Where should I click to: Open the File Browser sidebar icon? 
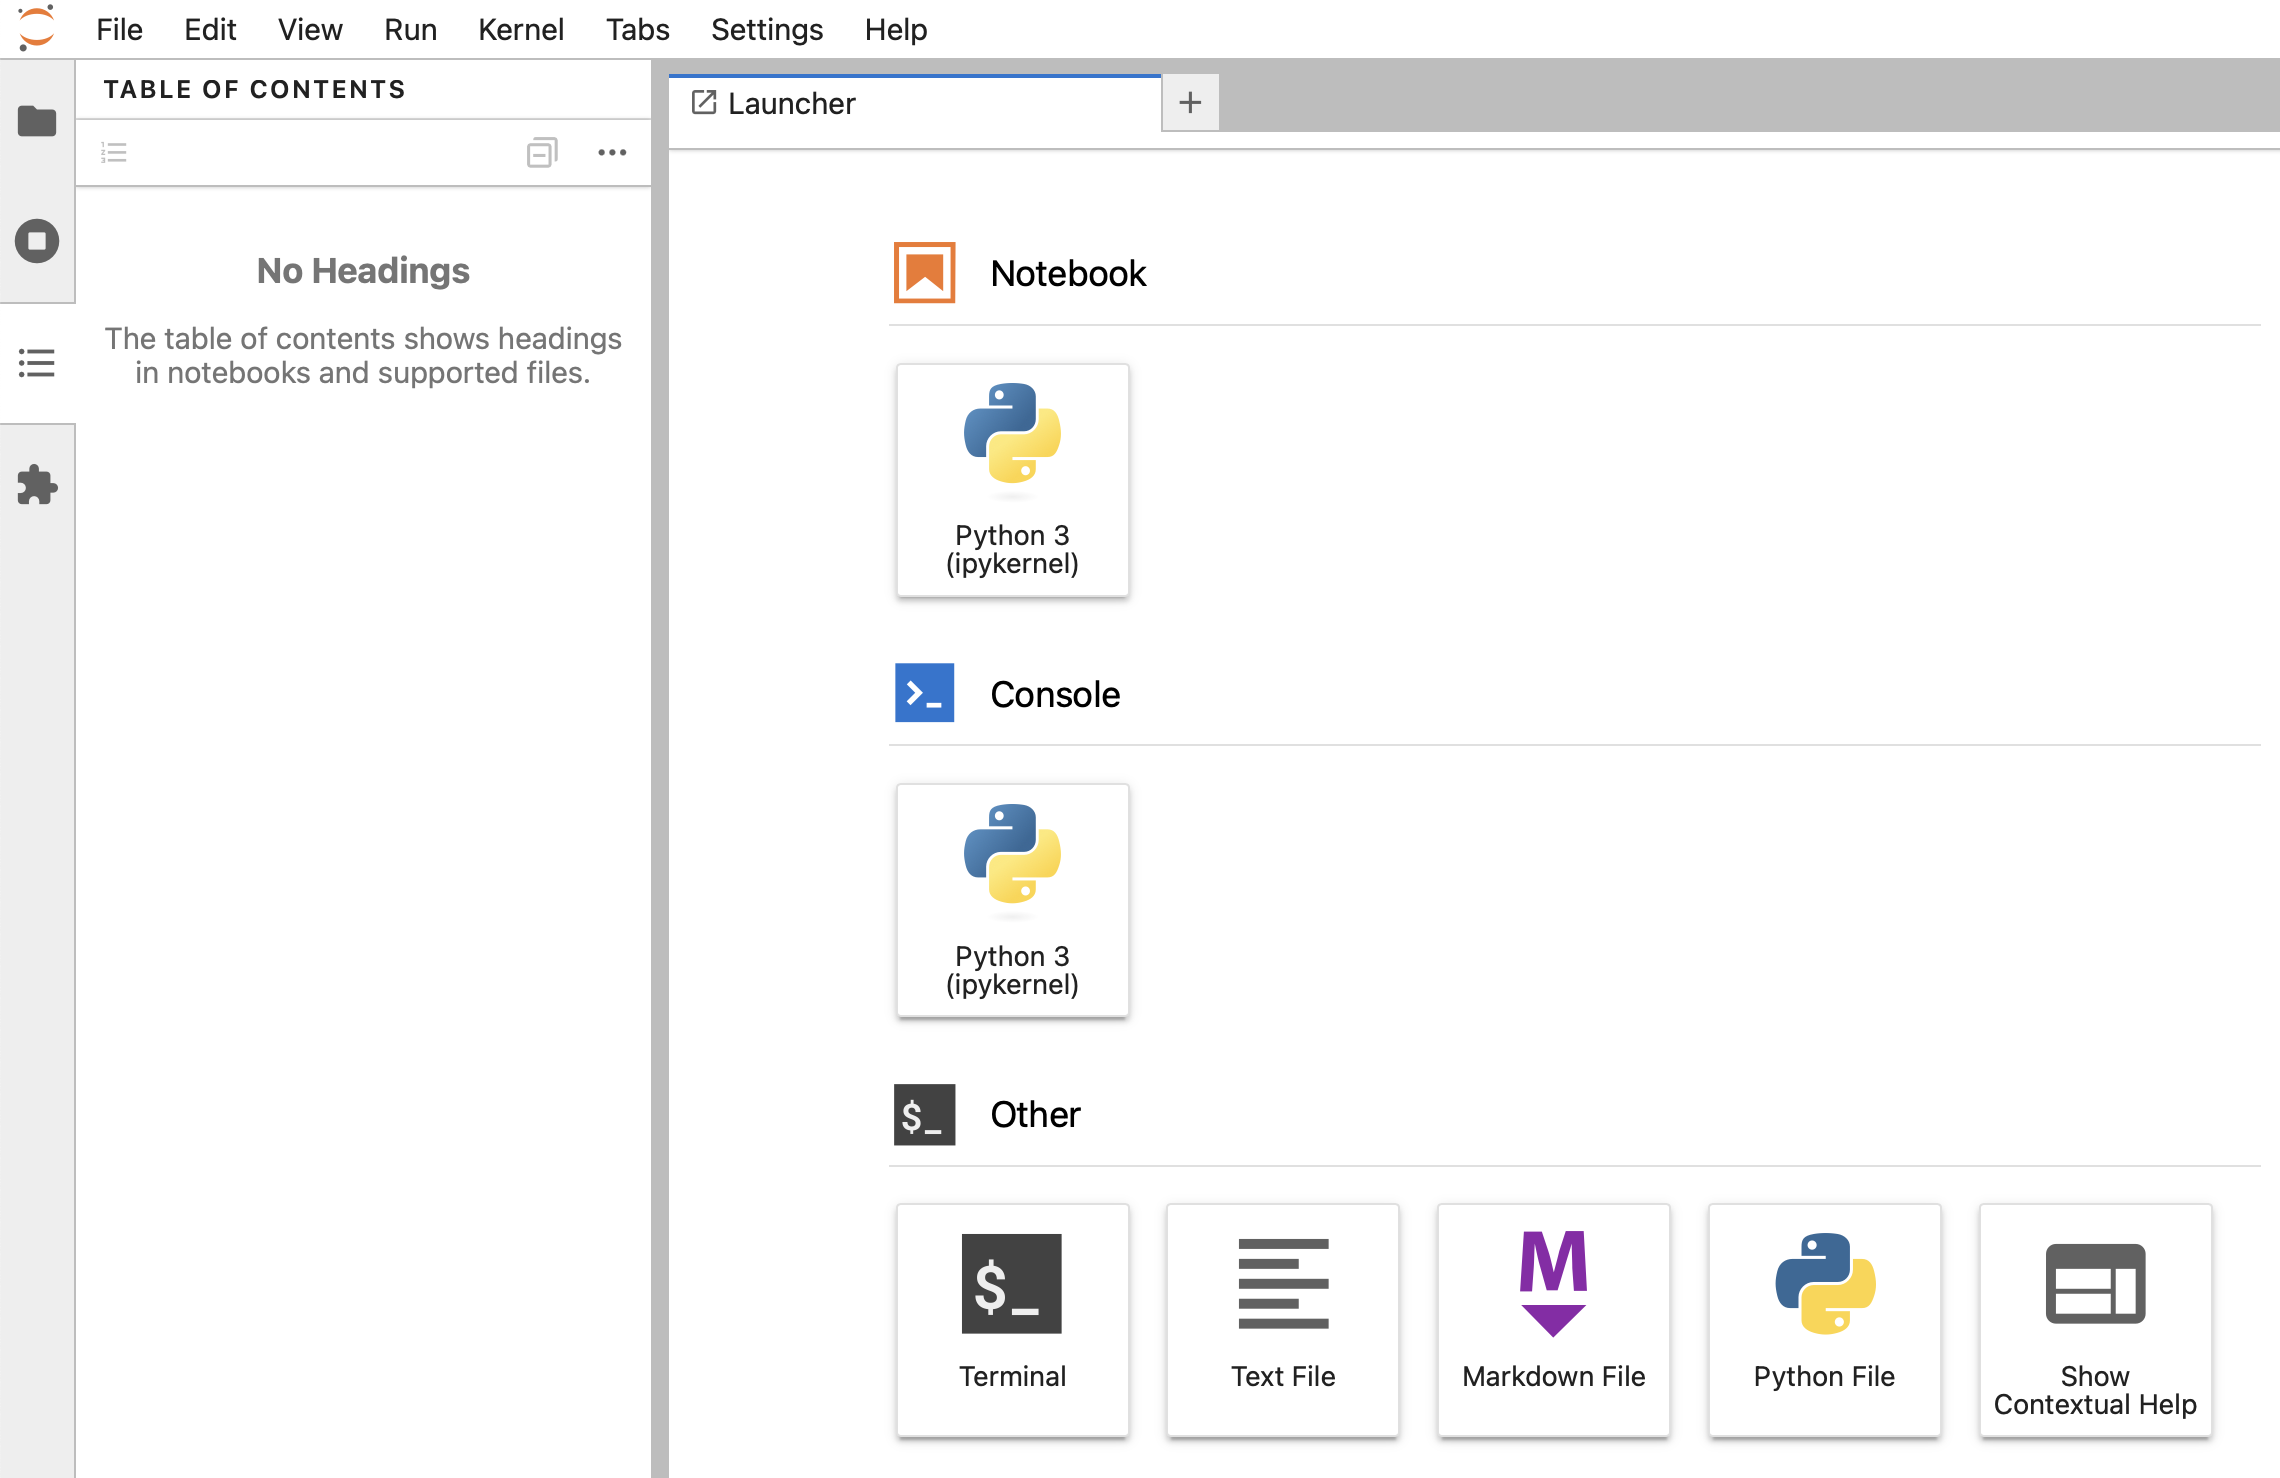(37, 121)
